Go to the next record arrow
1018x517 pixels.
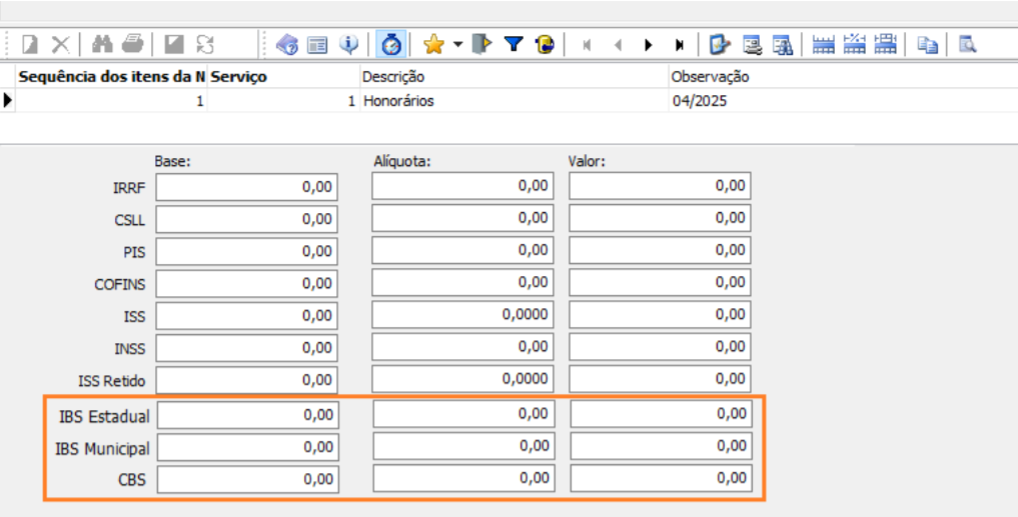point(648,44)
